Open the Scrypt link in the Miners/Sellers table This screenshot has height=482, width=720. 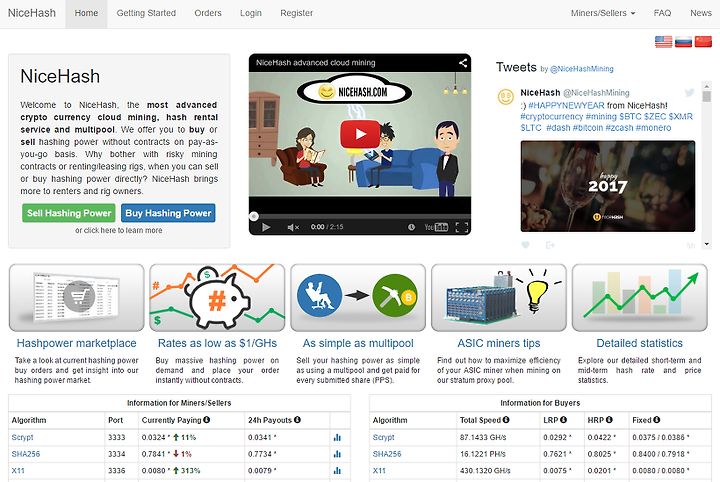coord(22,437)
